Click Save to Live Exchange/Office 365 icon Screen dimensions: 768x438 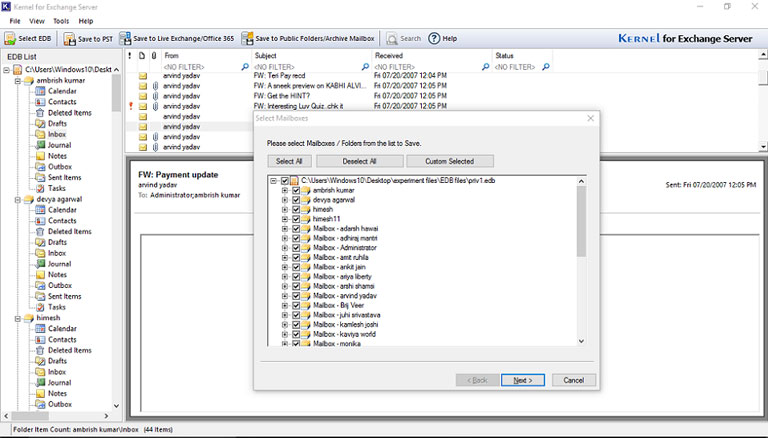pyautogui.click(x=125, y=38)
